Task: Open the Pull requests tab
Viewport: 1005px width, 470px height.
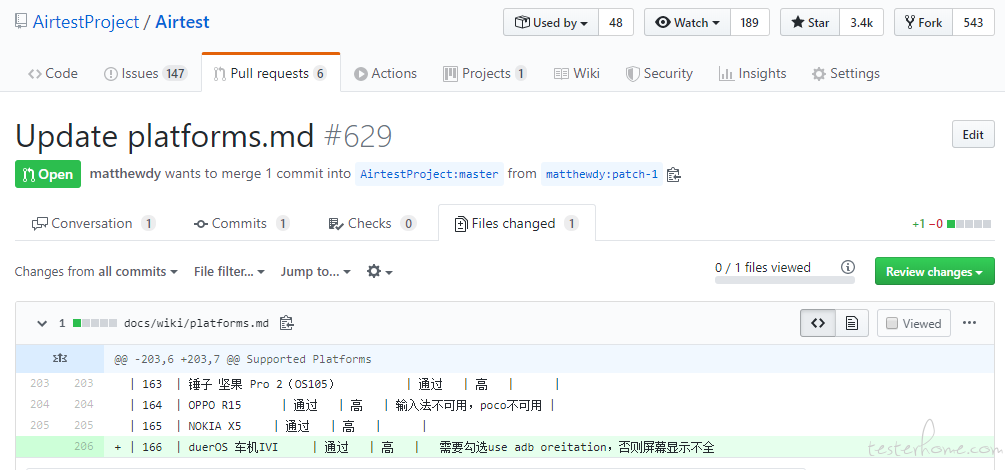Action: [x=270, y=73]
